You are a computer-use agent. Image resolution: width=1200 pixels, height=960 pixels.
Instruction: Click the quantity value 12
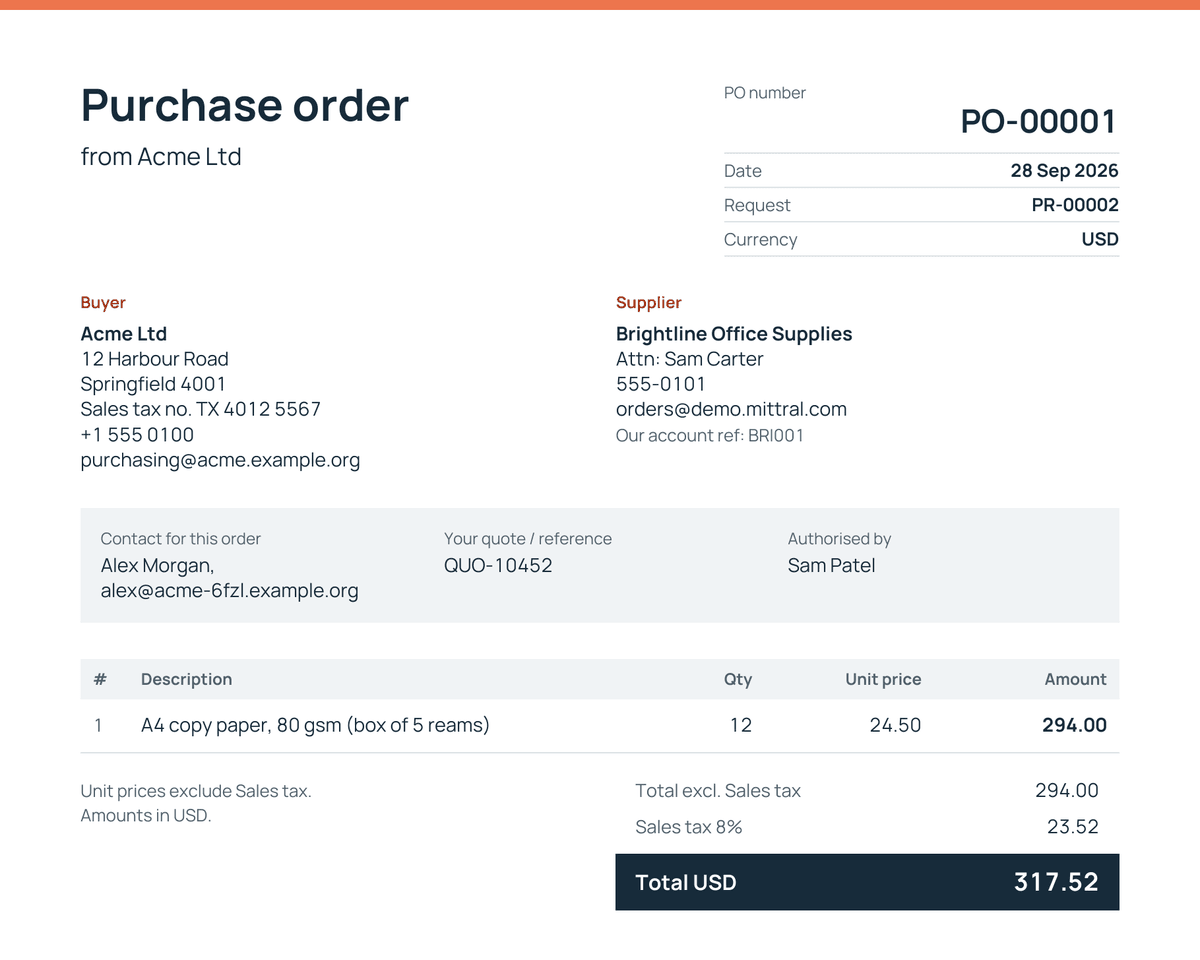740,725
